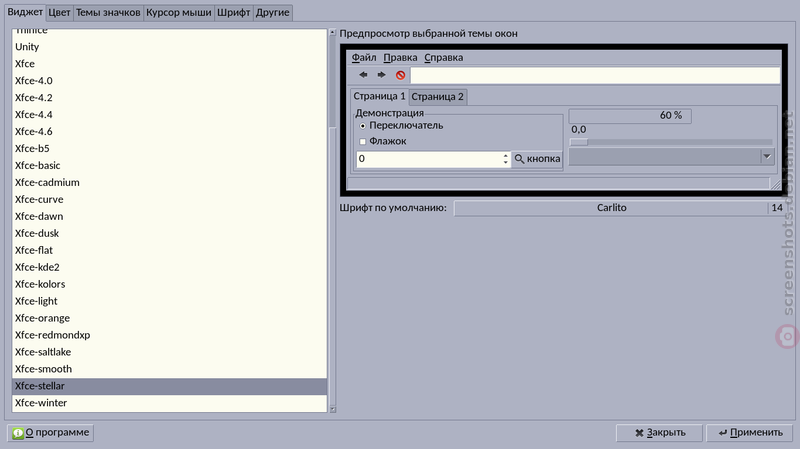The image size is (800, 449).
Task: Switch to Страница 2 preview tab
Action: tap(437, 97)
